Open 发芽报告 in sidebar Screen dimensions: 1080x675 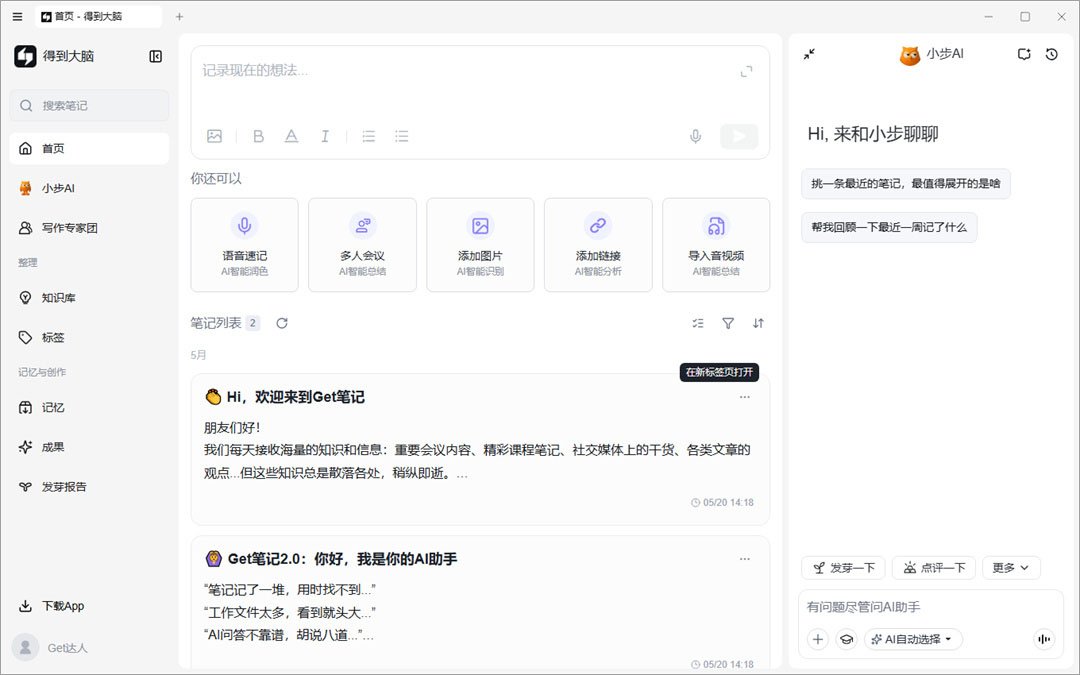coord(89,487)
